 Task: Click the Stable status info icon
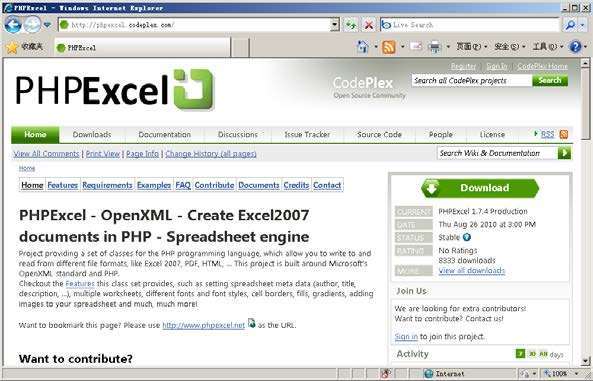[467, 237]
